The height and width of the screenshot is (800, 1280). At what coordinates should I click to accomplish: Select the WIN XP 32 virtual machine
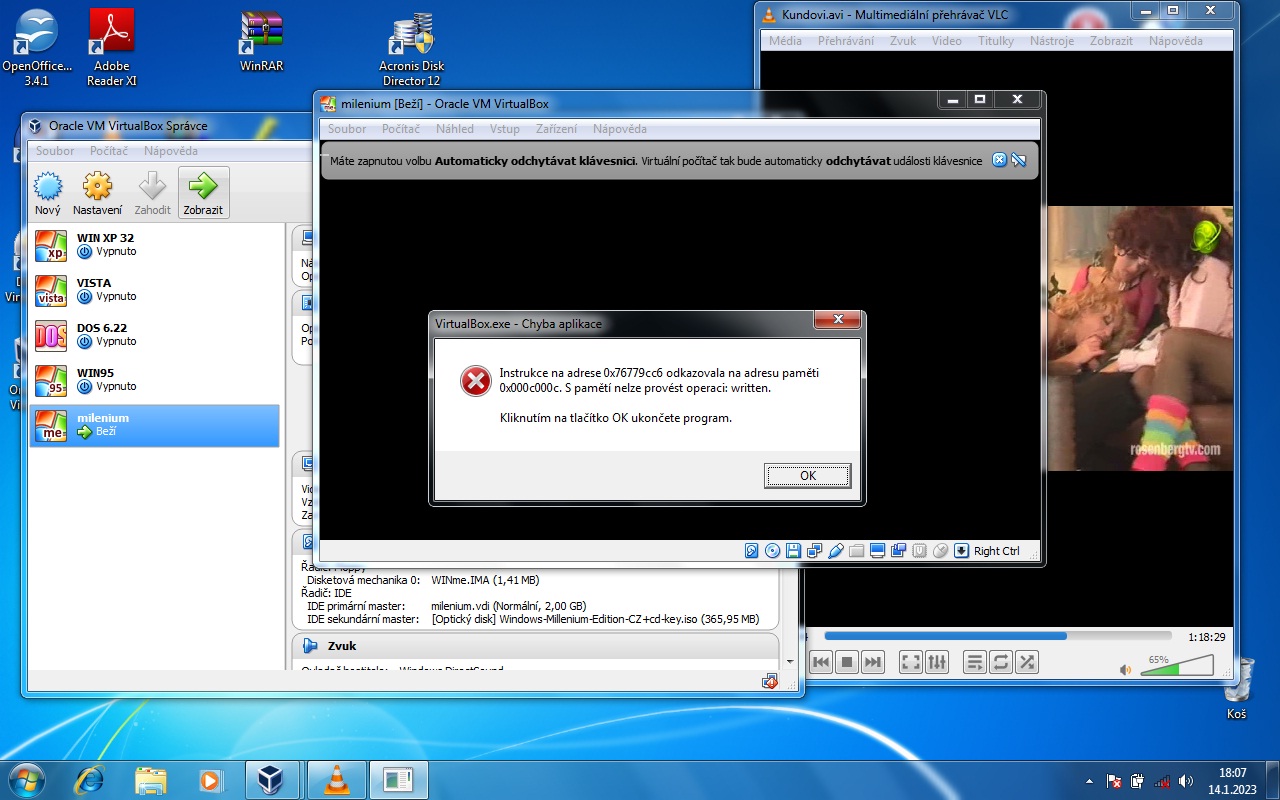[155, 245]
